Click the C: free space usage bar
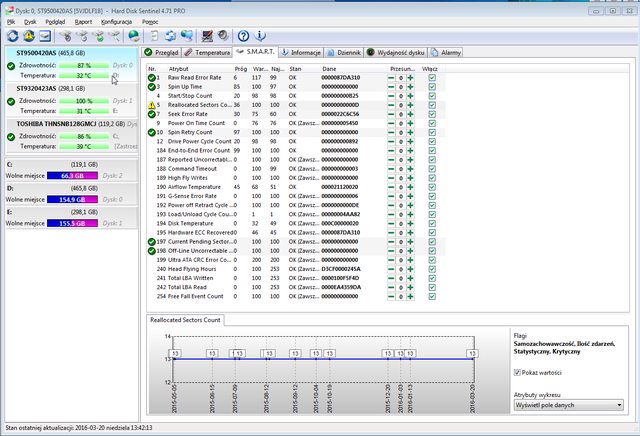 pos(72,176)
